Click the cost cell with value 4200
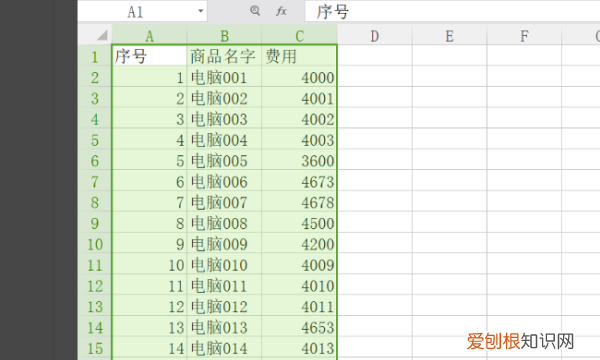 [299, 244]
